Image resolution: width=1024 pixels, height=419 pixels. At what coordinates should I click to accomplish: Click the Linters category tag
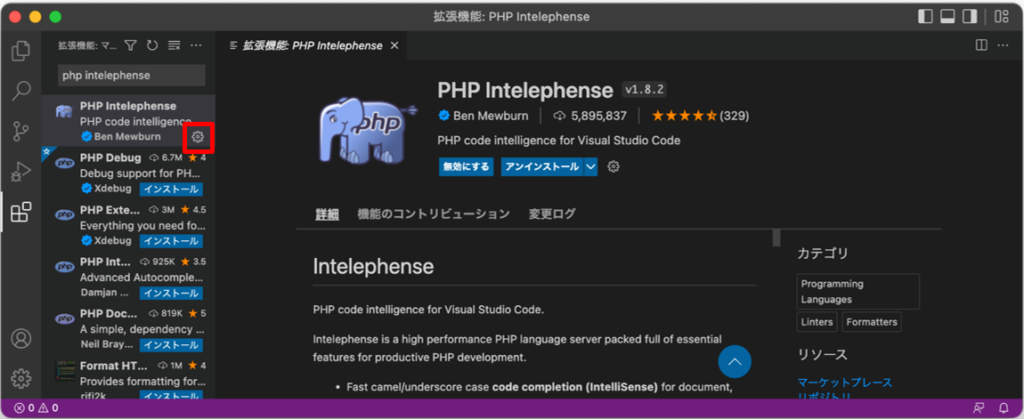coord(817,322)
